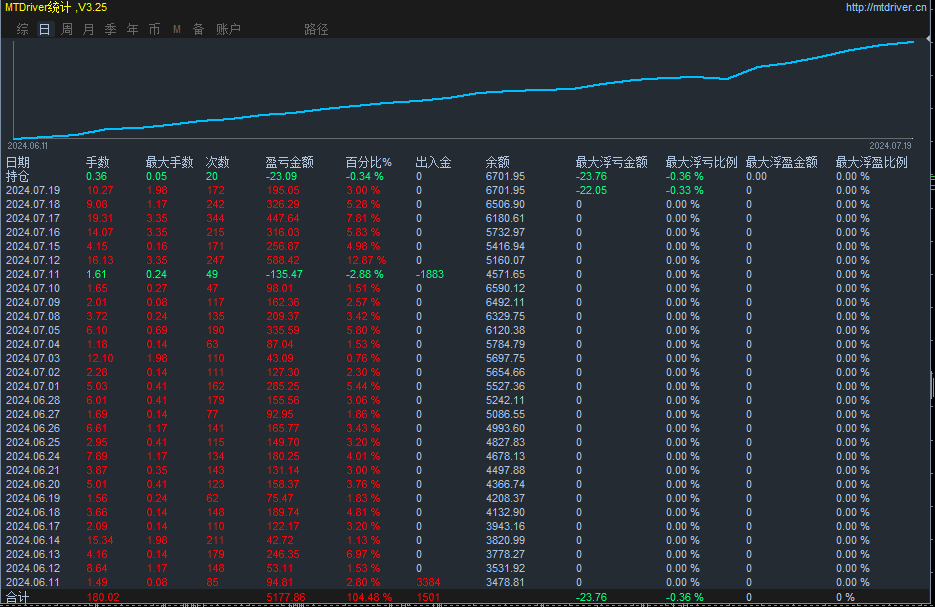Select the 2024.07.17 date row
The width and height of the screenshot is (935, 607).
pyautogui.click(x=465, y=218)
